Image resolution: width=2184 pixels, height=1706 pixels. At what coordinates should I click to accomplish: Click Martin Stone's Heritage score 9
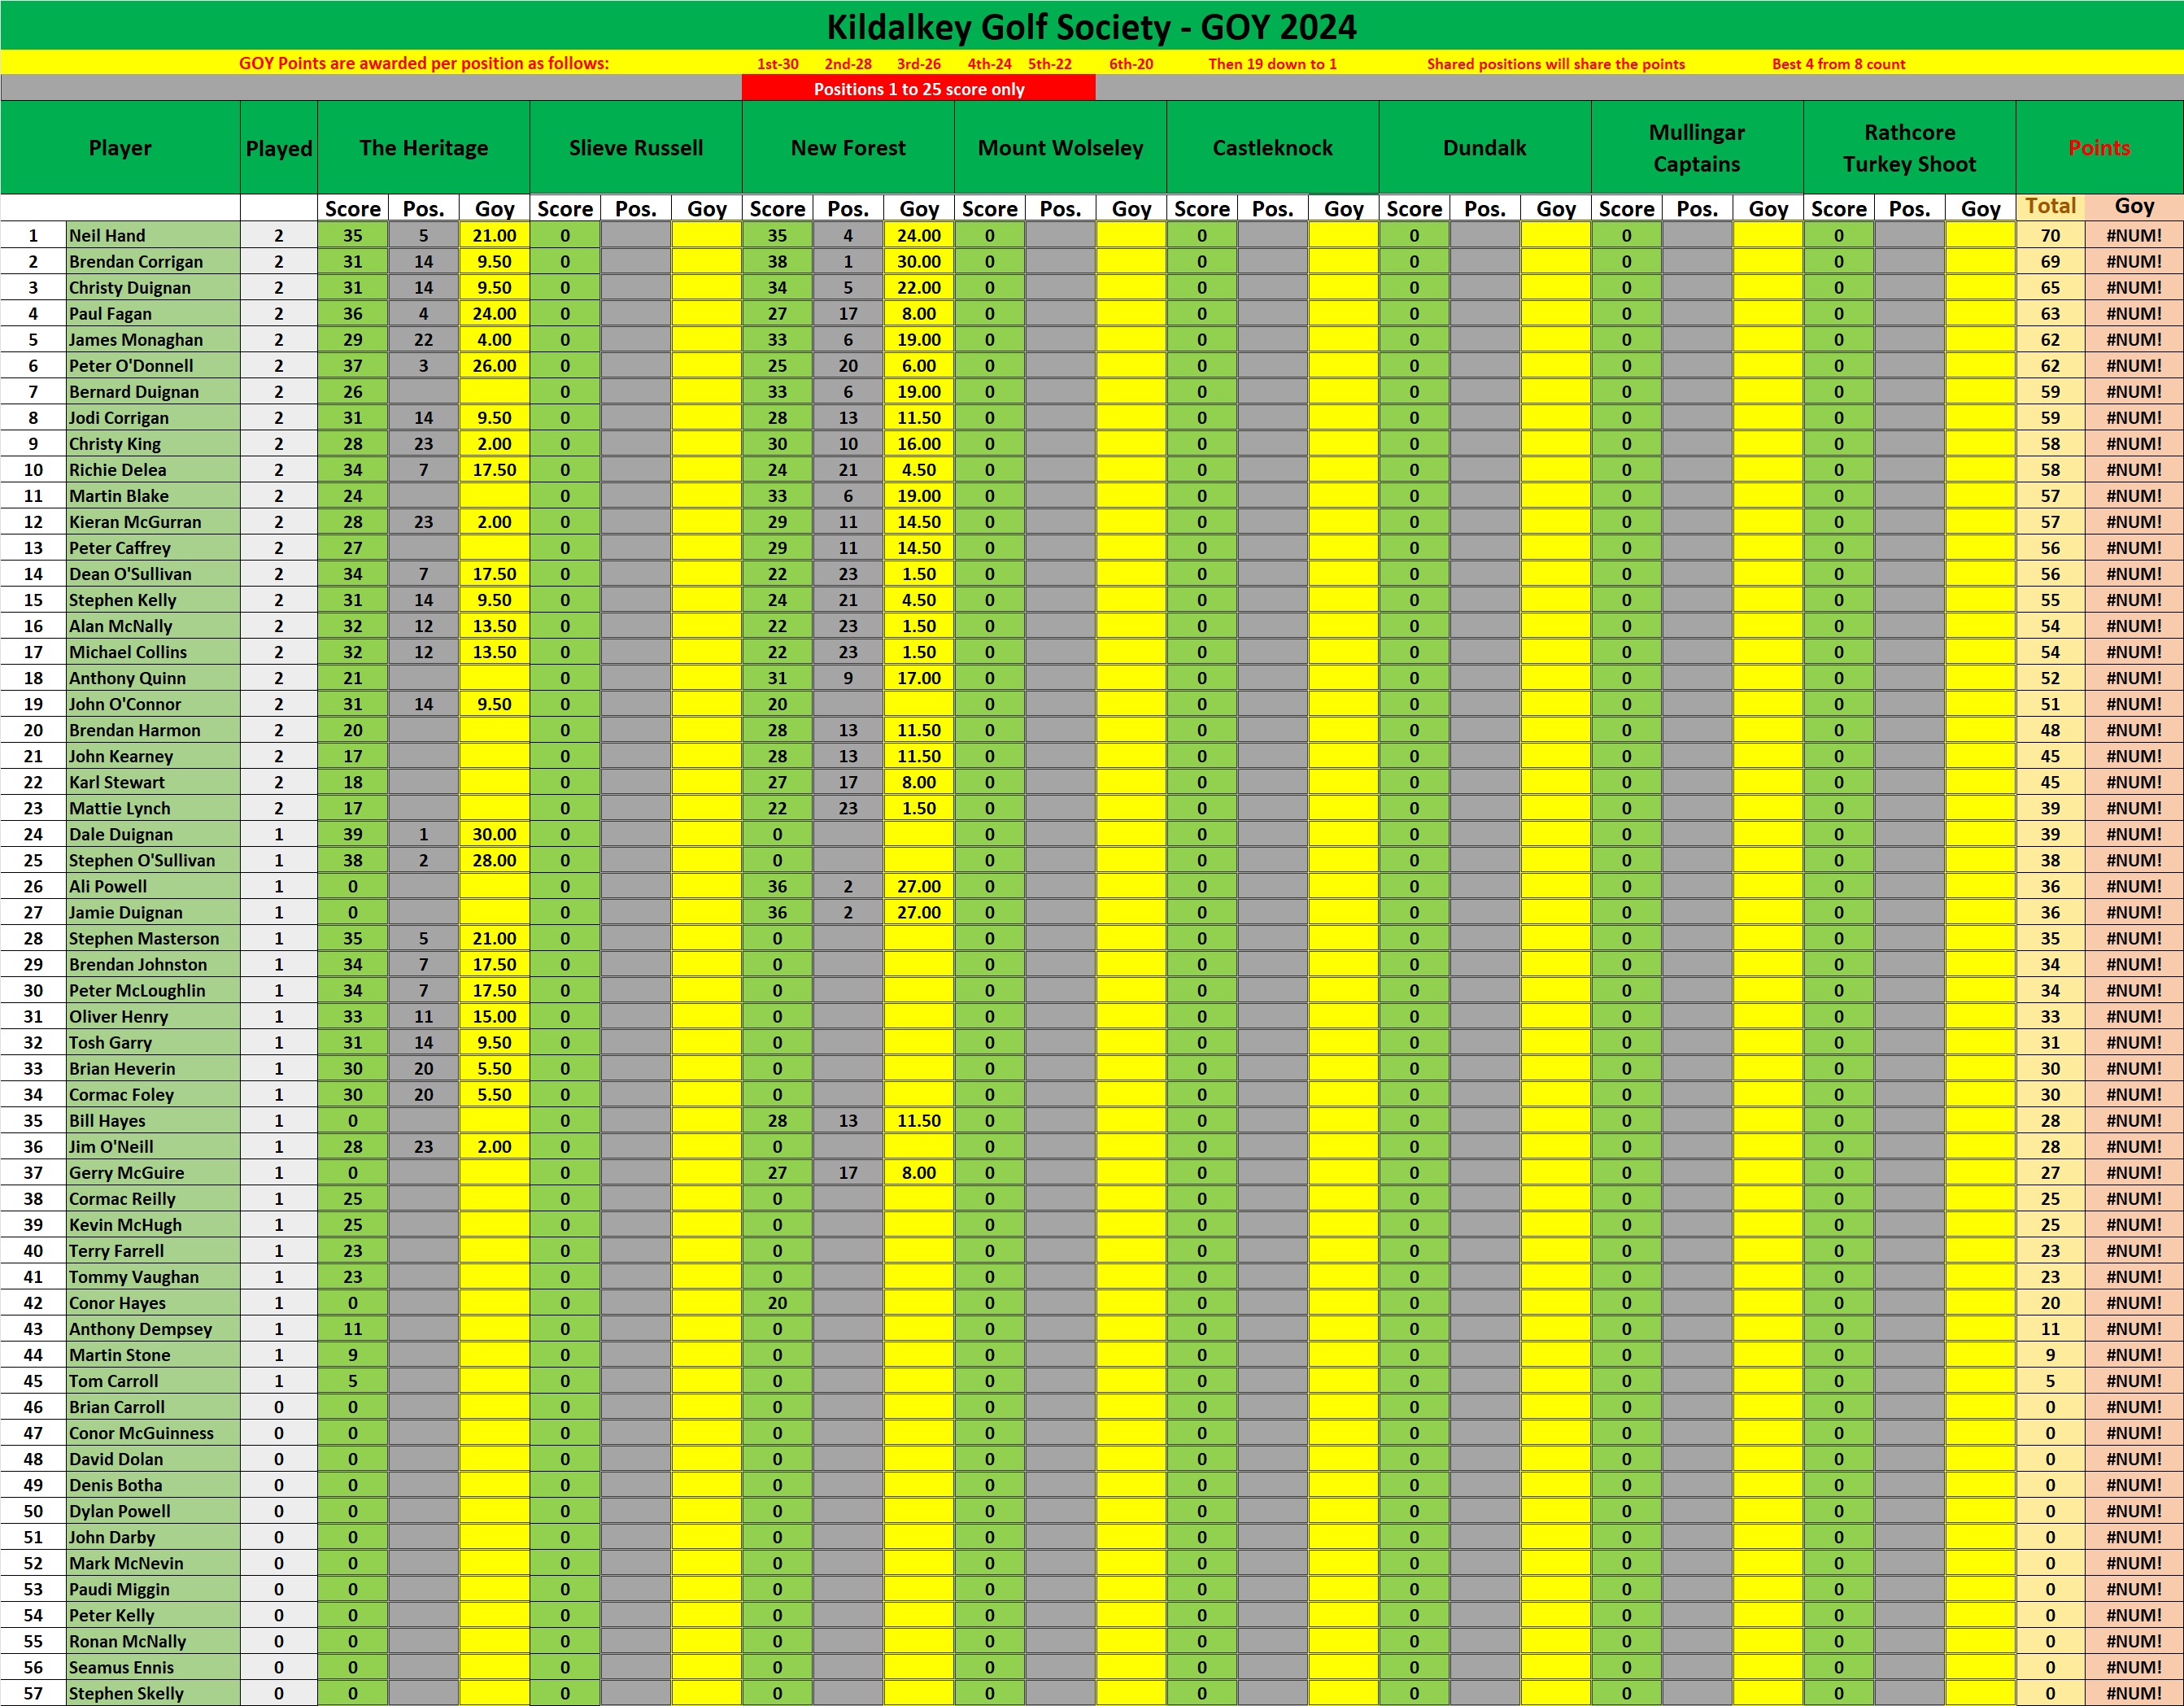click(x=353, y=1354)
